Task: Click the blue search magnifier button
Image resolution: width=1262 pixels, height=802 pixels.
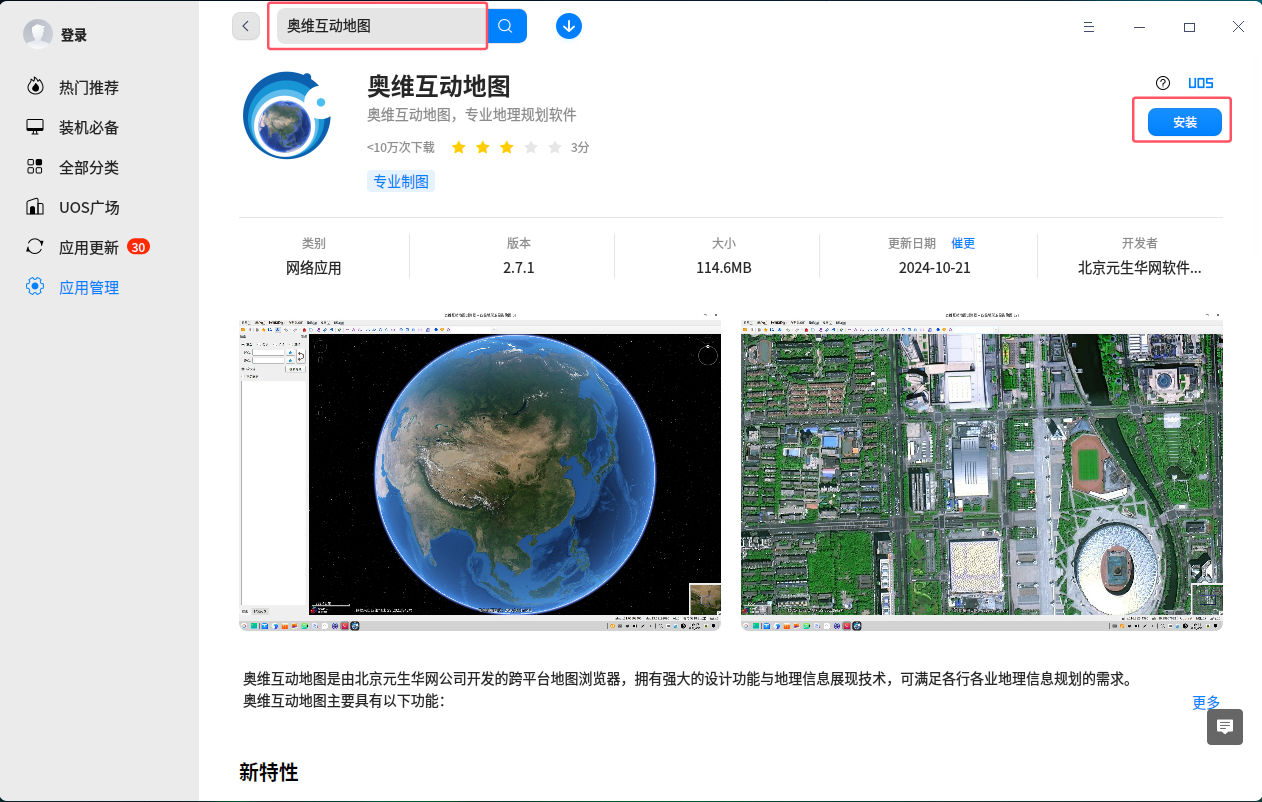Action: point(507,26)
